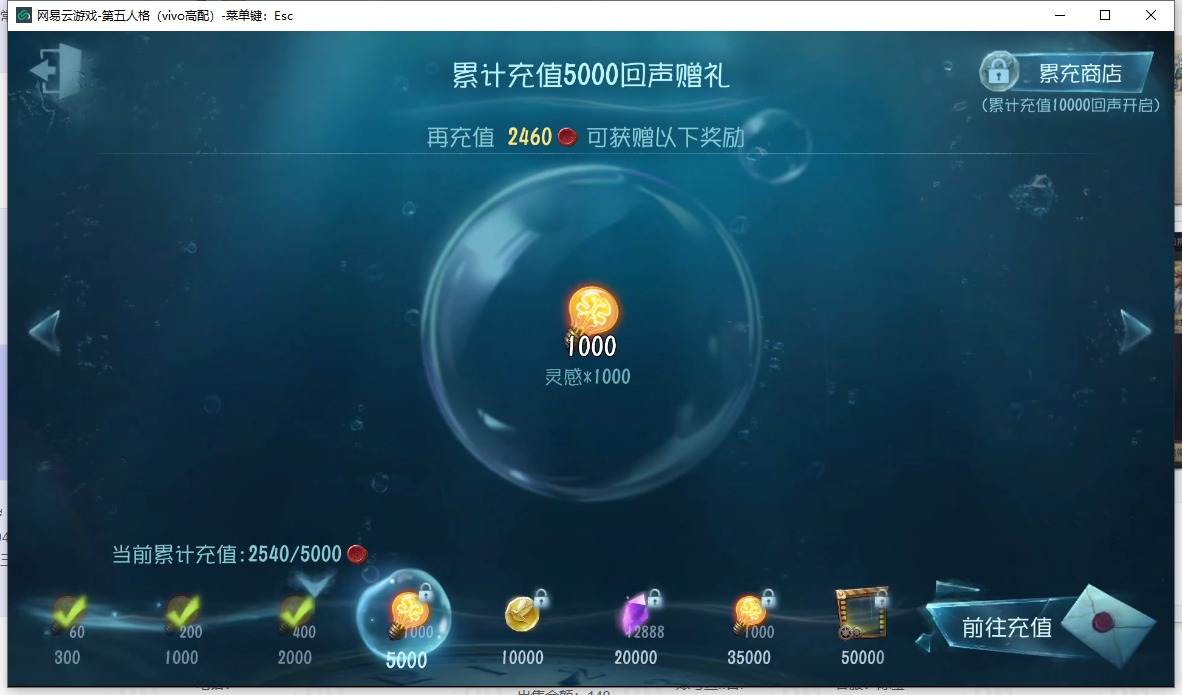Click the exit door icon
This screenshot has width=1182, height=695.
point(57,70)
